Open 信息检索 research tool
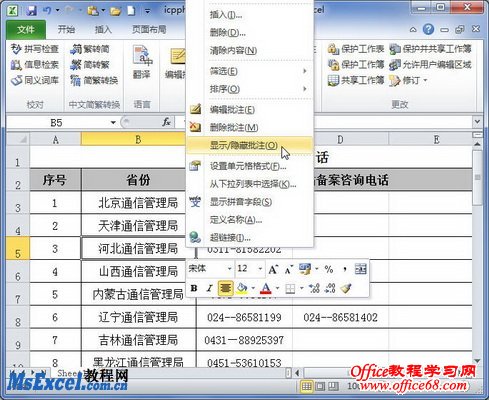Viewport: 489px width, 400px height. (35, 64)
